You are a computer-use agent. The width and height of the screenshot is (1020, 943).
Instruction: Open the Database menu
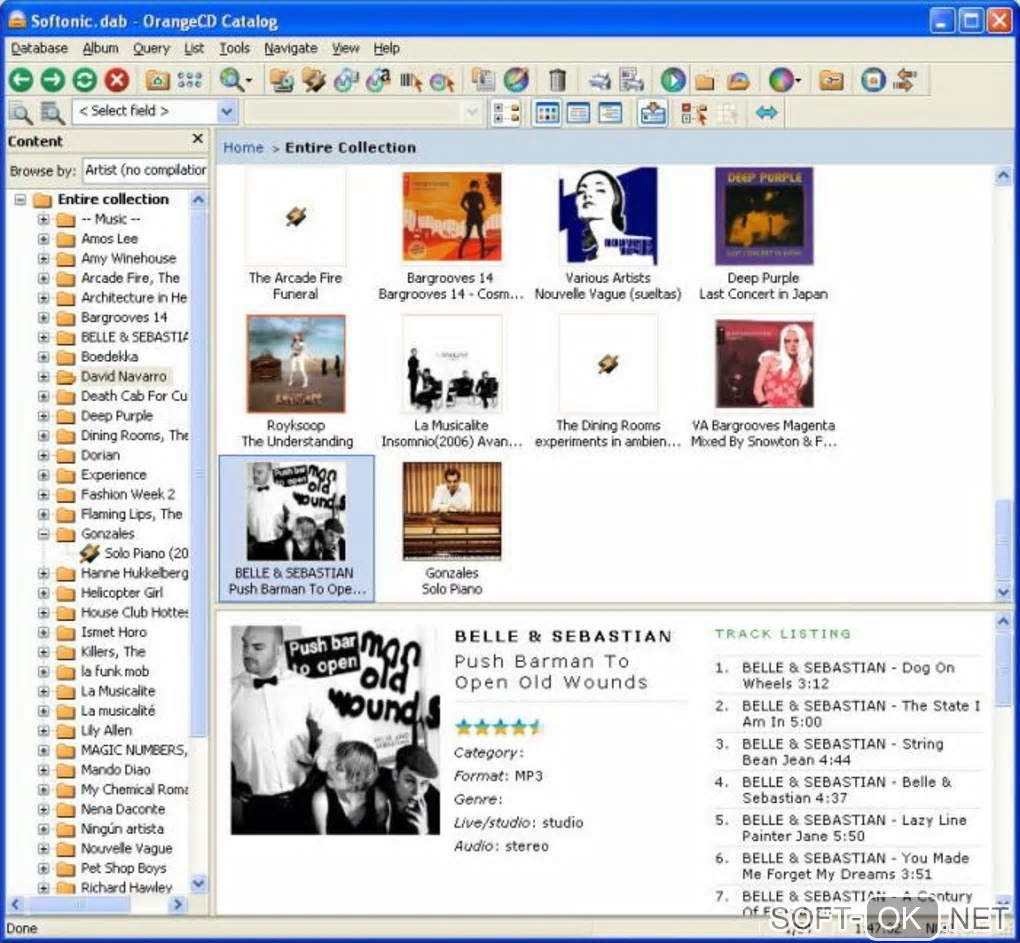click(x=39, y=48)
